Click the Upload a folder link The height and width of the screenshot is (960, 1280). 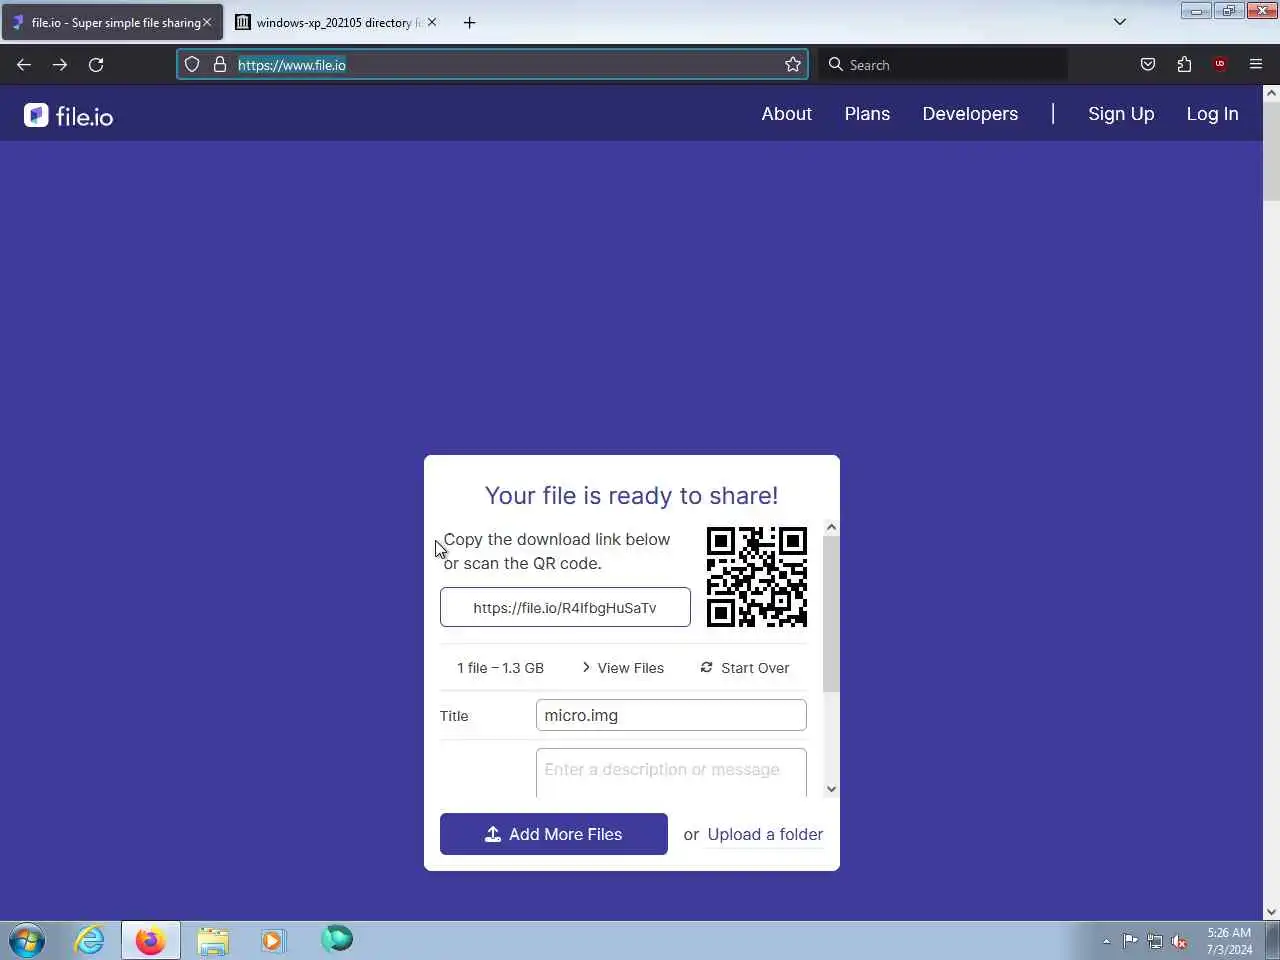click(x=765, y=834)
